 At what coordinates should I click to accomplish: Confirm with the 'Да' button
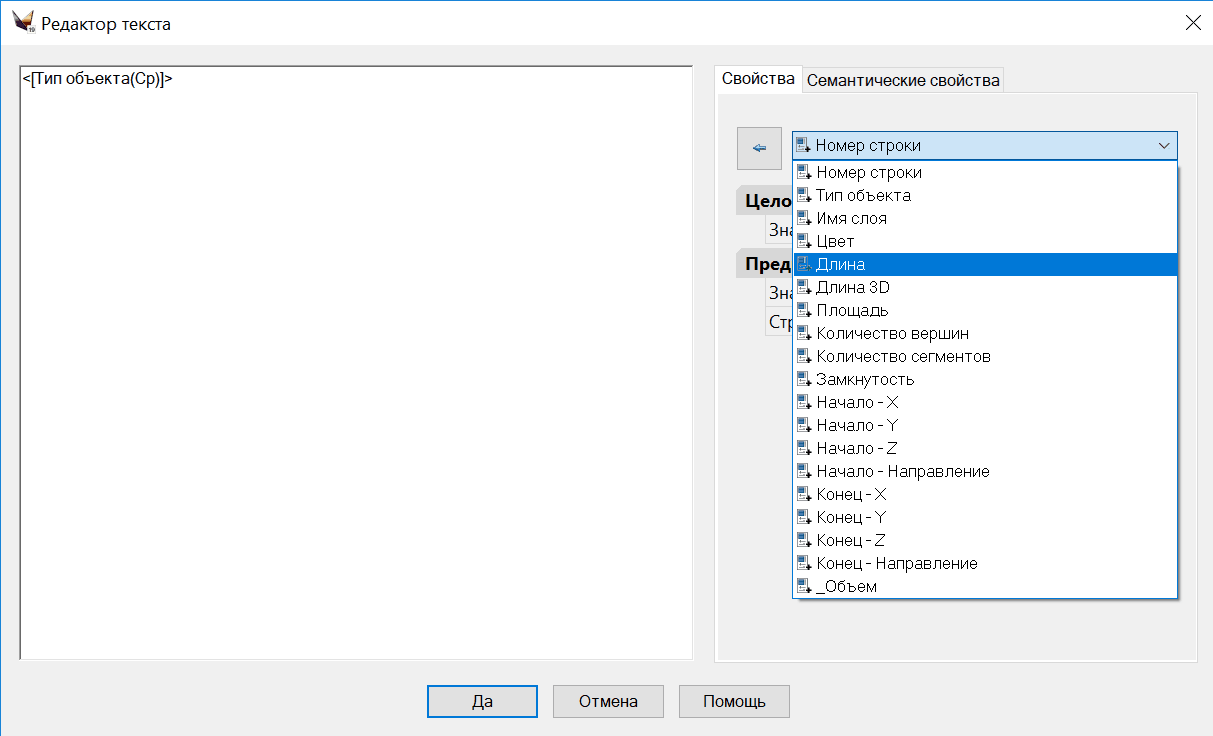[x=482, y=701]
